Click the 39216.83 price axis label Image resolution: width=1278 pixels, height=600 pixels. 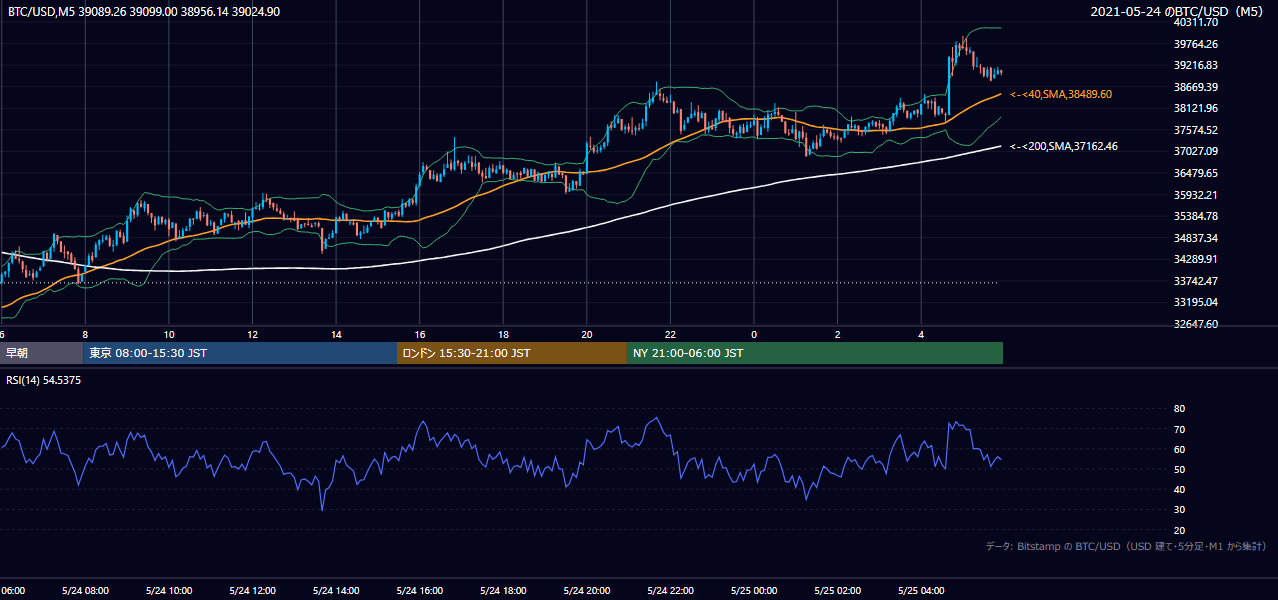click(x=1196, y=65)
